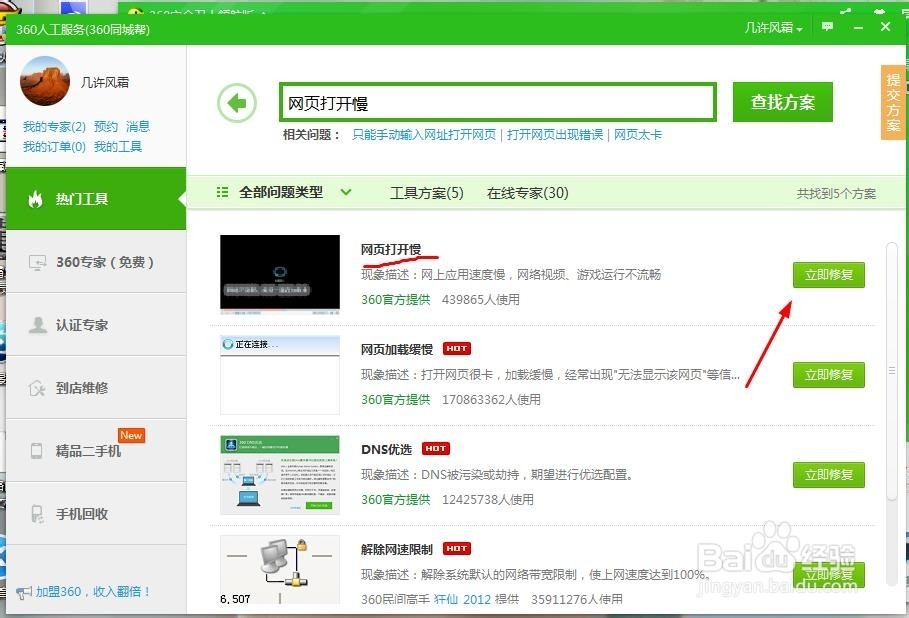The image size is (909, 618).
Task: Click related link 打开网页出现错误
Action: [555, 134]
